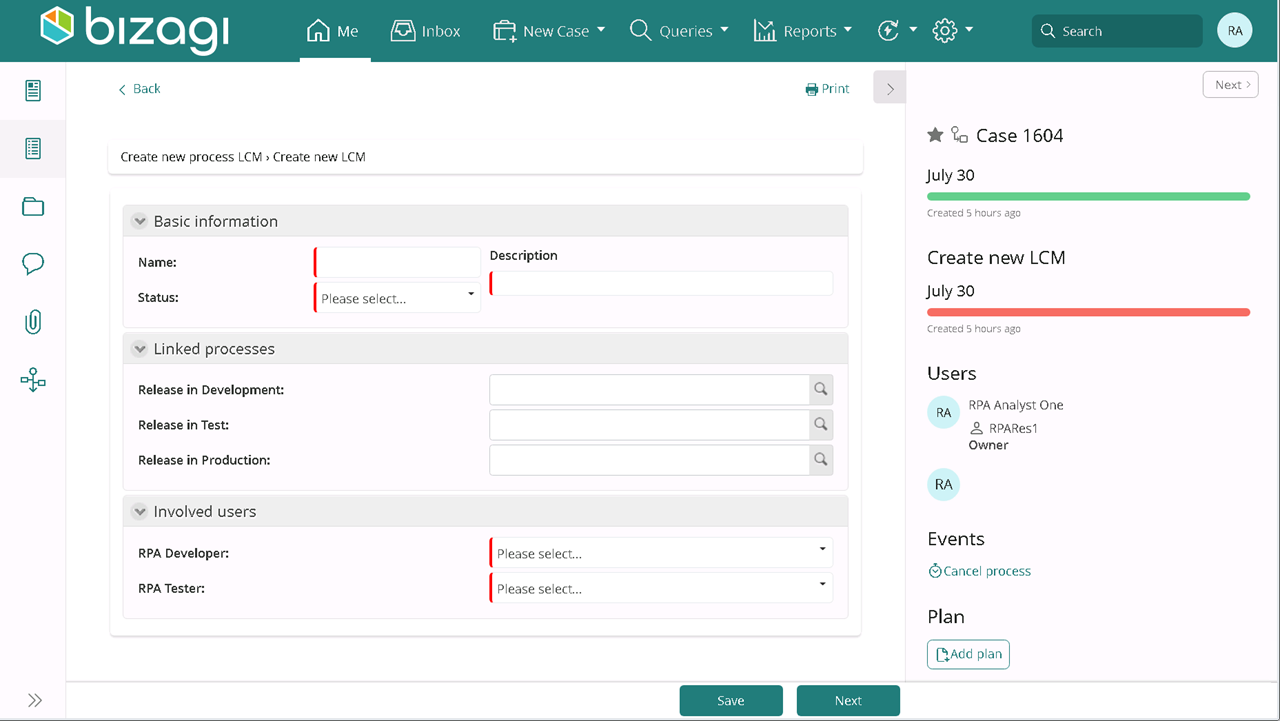Viewport: 1280px width, 721px height.
Task: Click the Release in Test field
Action: tap(649, 425)
